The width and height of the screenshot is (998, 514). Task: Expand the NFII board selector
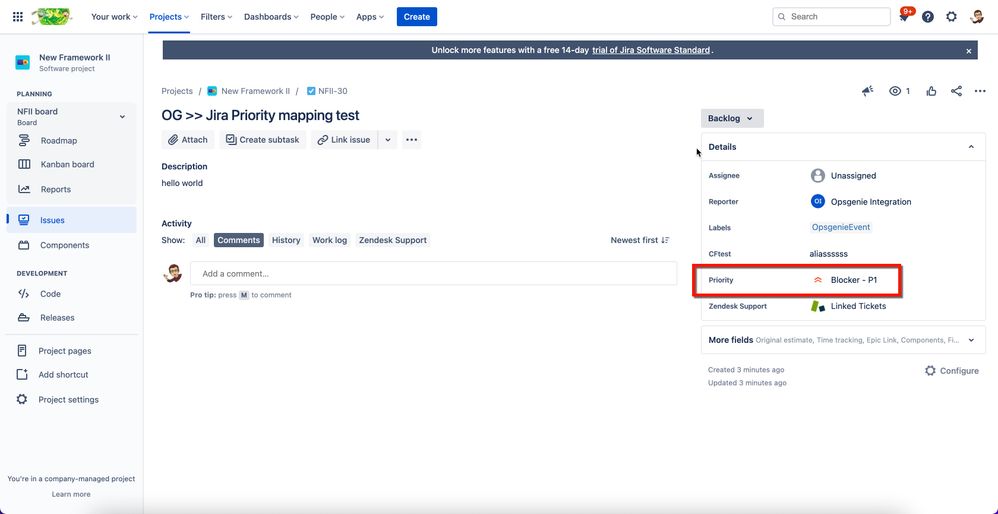tap(122, 116)
